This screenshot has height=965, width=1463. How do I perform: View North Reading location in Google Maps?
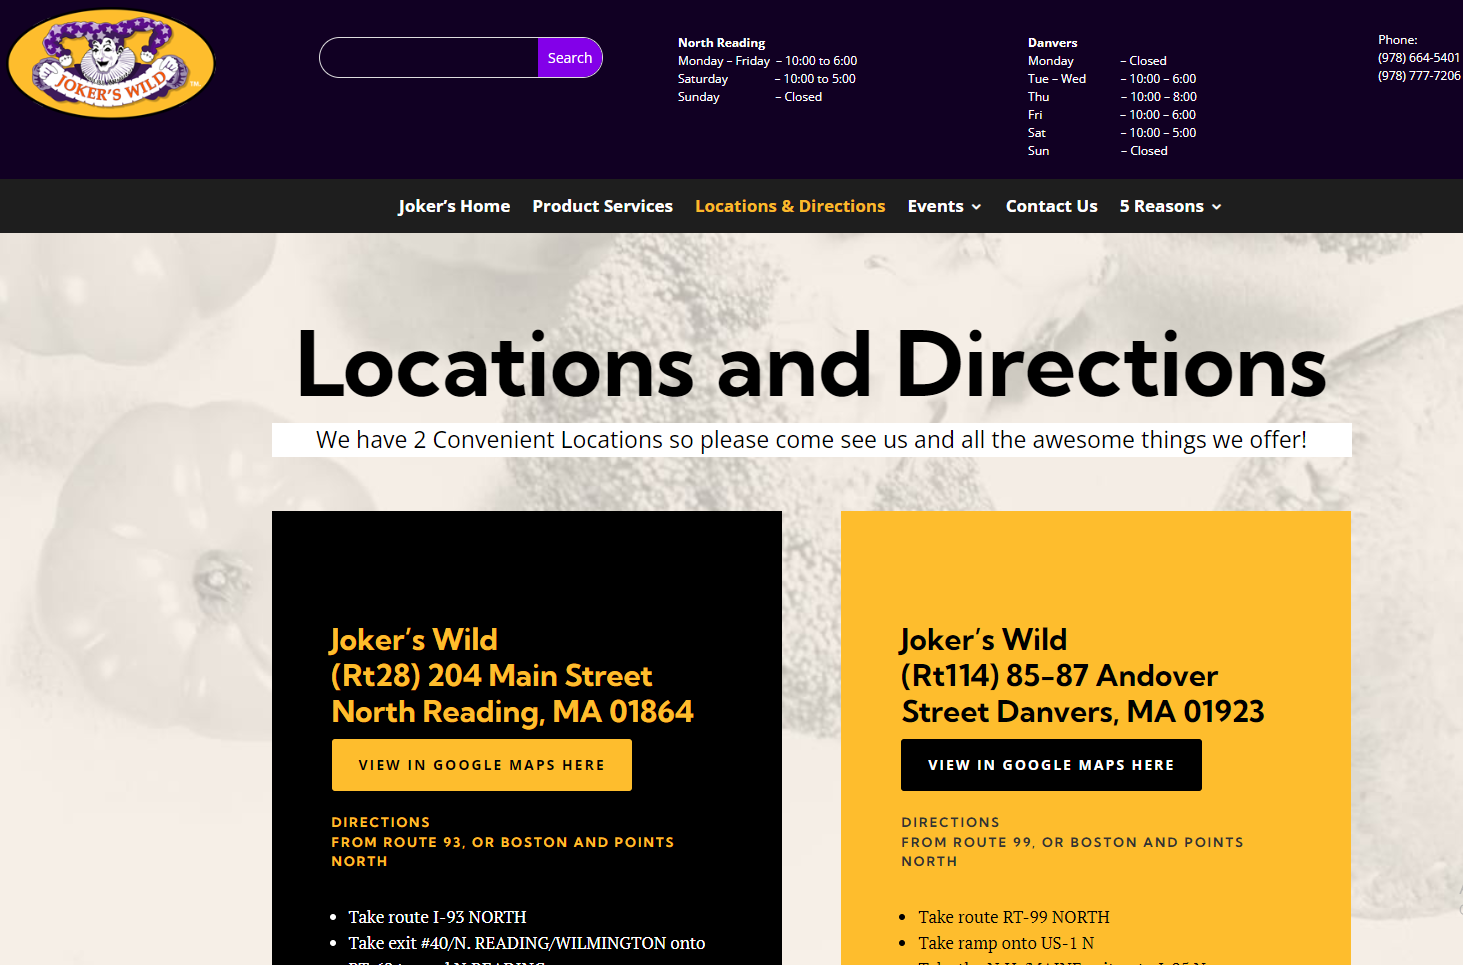pos(482,765)
